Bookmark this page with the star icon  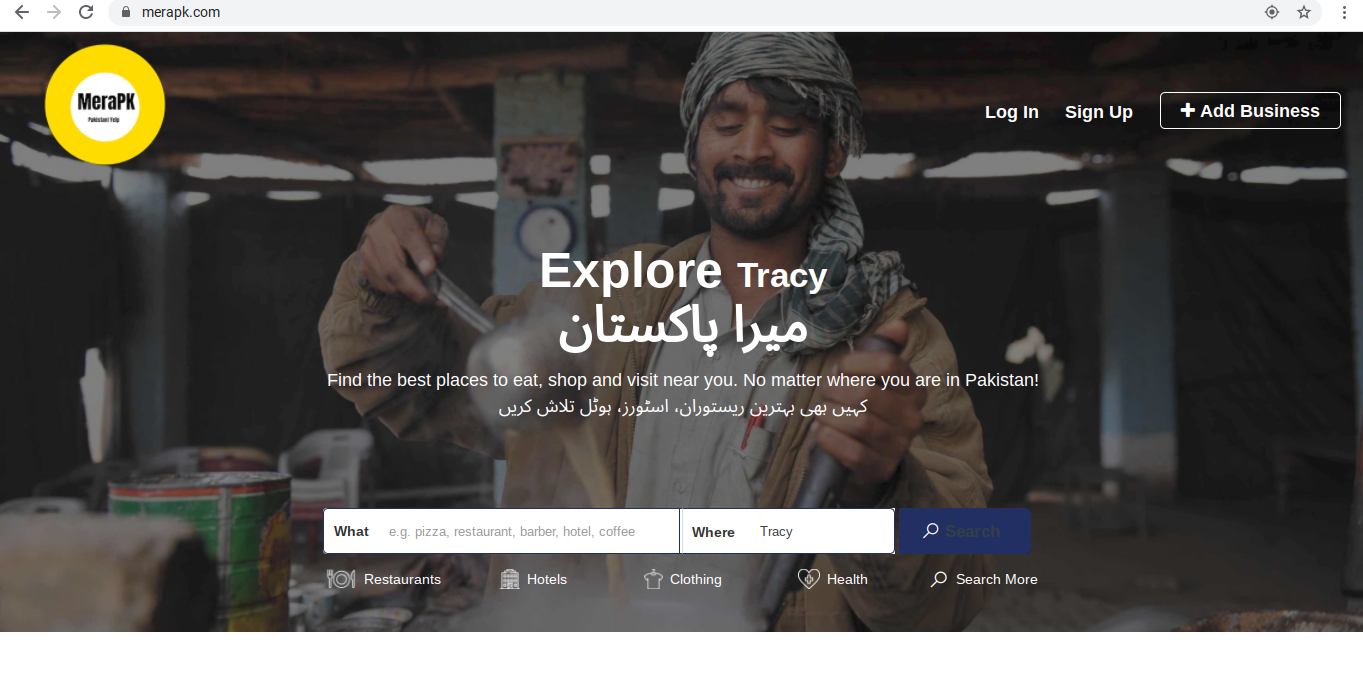1304,12
